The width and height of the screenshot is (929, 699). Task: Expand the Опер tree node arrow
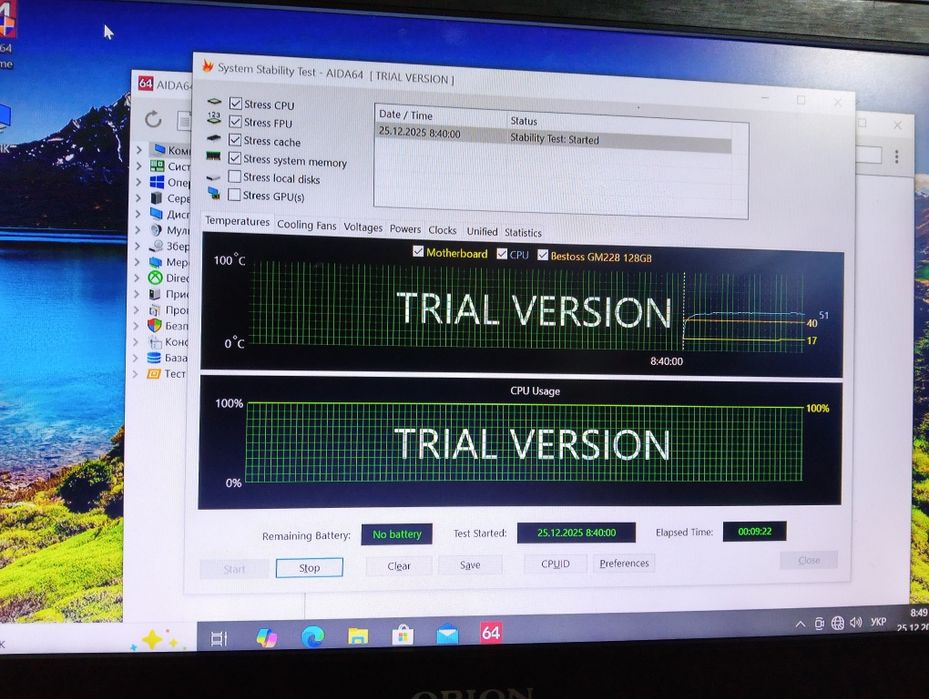coord(139,182)
